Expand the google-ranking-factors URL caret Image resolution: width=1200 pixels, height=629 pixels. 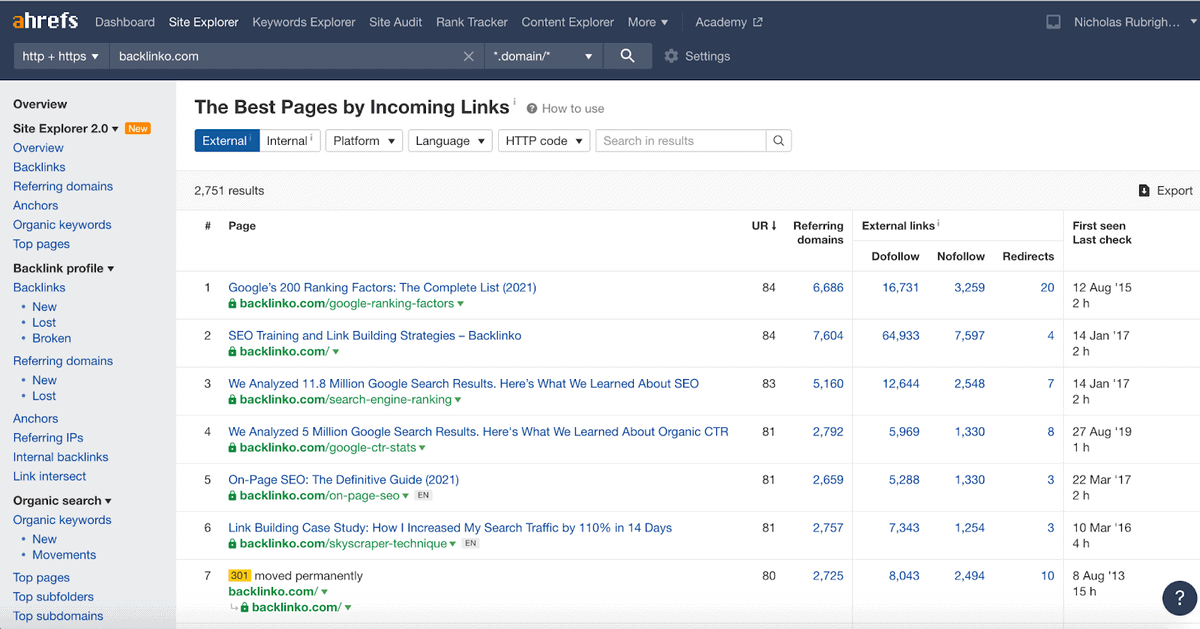tap(460, 304)
